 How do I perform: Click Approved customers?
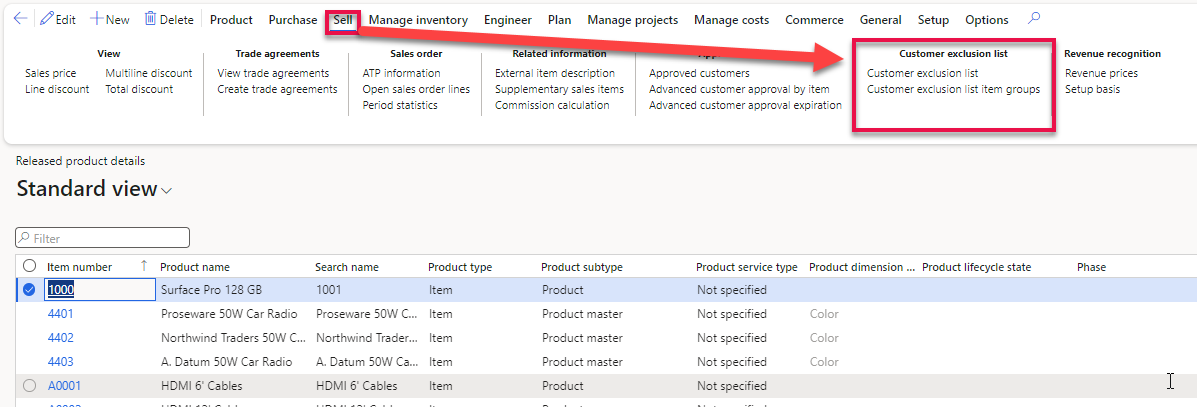point(699,73)
